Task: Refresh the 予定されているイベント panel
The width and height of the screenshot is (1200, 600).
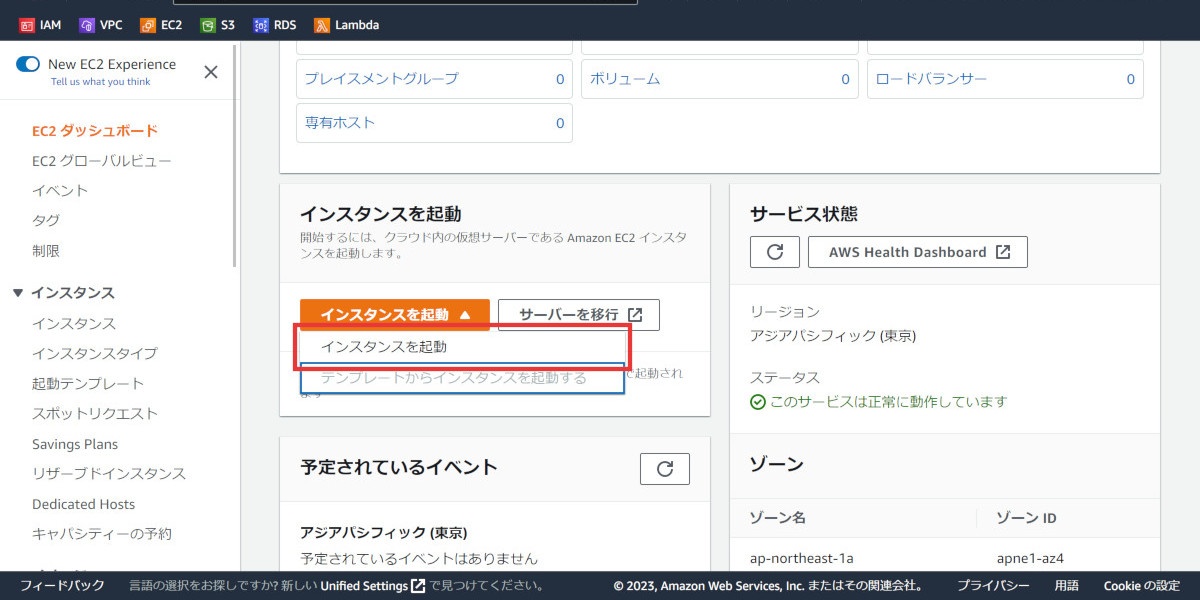Action: click(665, 469)
